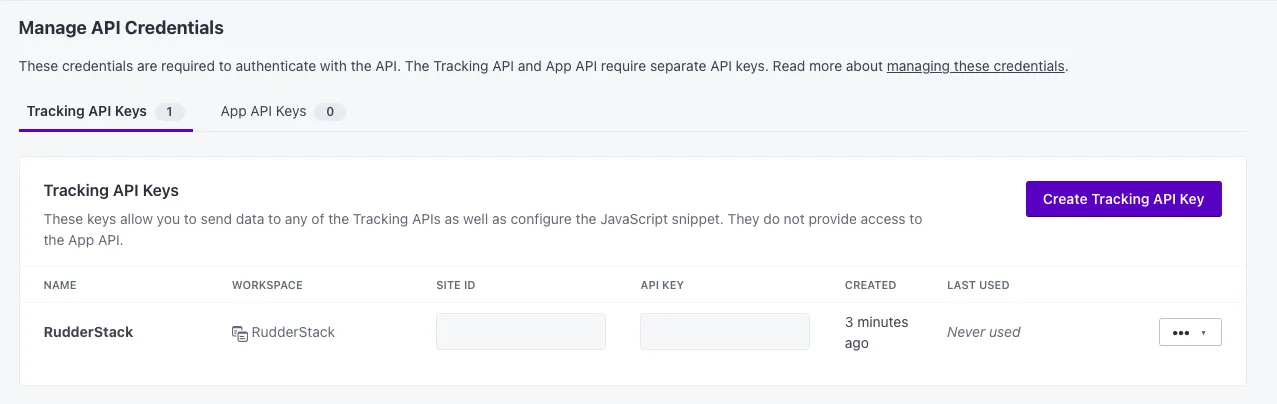Click the NAME column header
This screenshot has height=404, width=1277.
(x=60, y=285)
